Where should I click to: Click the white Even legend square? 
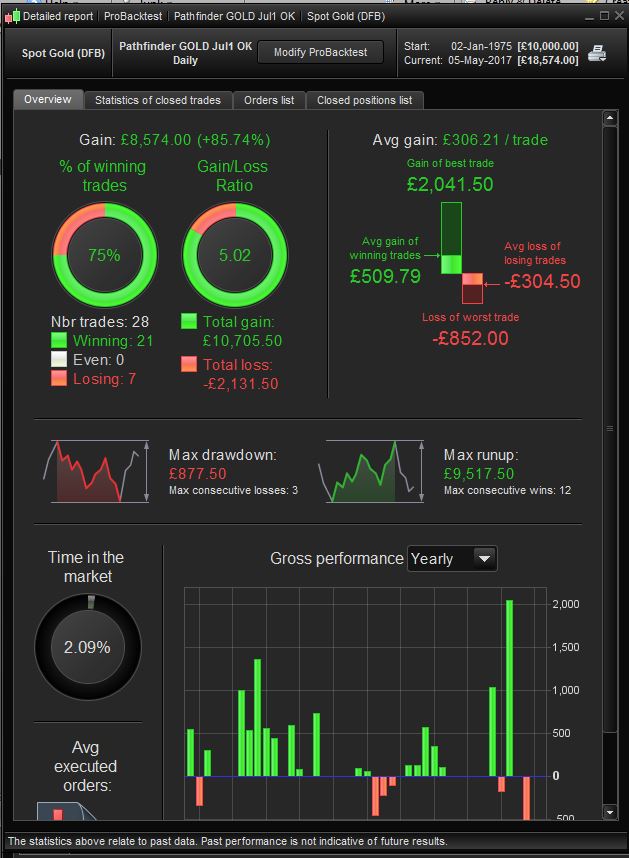click(59, 359)
